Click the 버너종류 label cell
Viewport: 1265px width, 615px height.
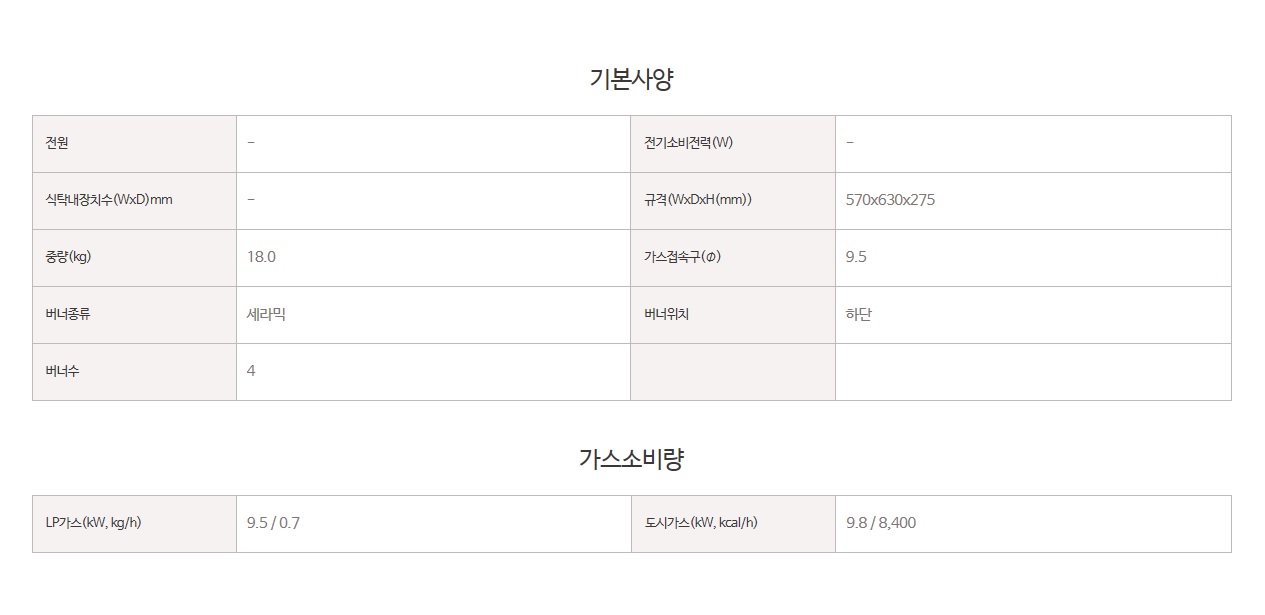pos(134,314)
